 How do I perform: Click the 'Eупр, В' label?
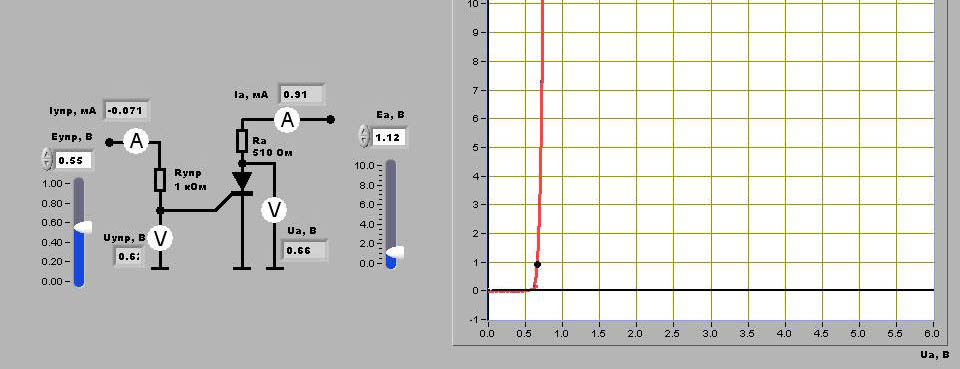click(x=72, y=138)
